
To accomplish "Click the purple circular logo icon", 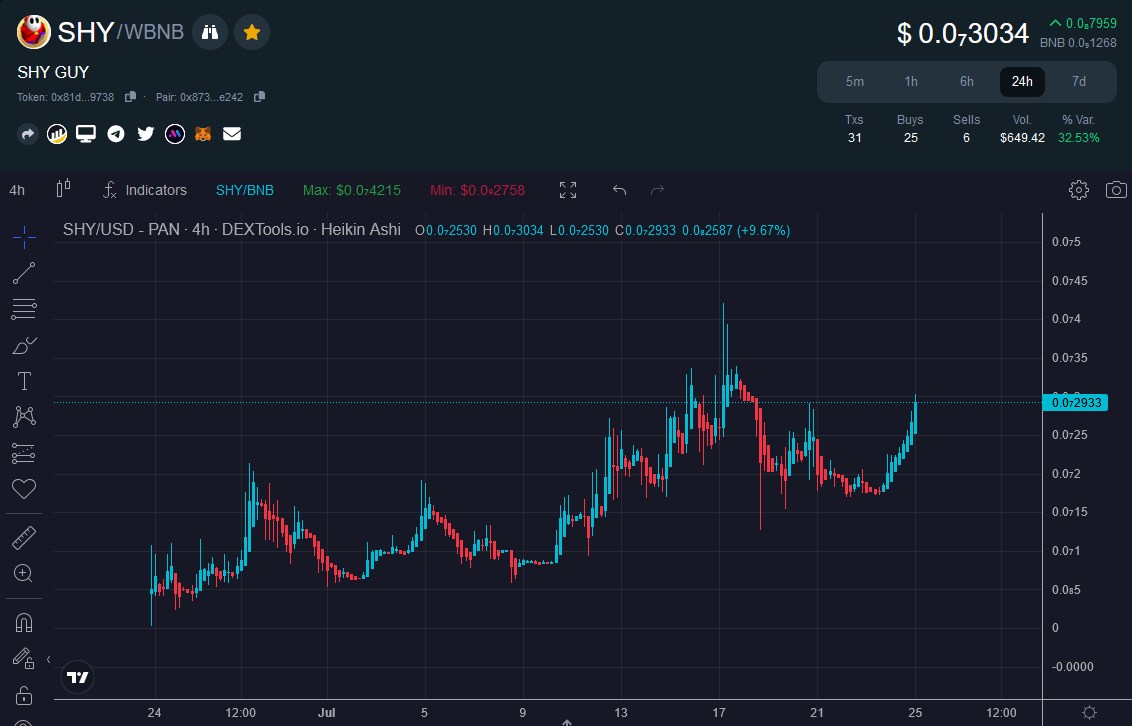I will (x=175, y=134).
